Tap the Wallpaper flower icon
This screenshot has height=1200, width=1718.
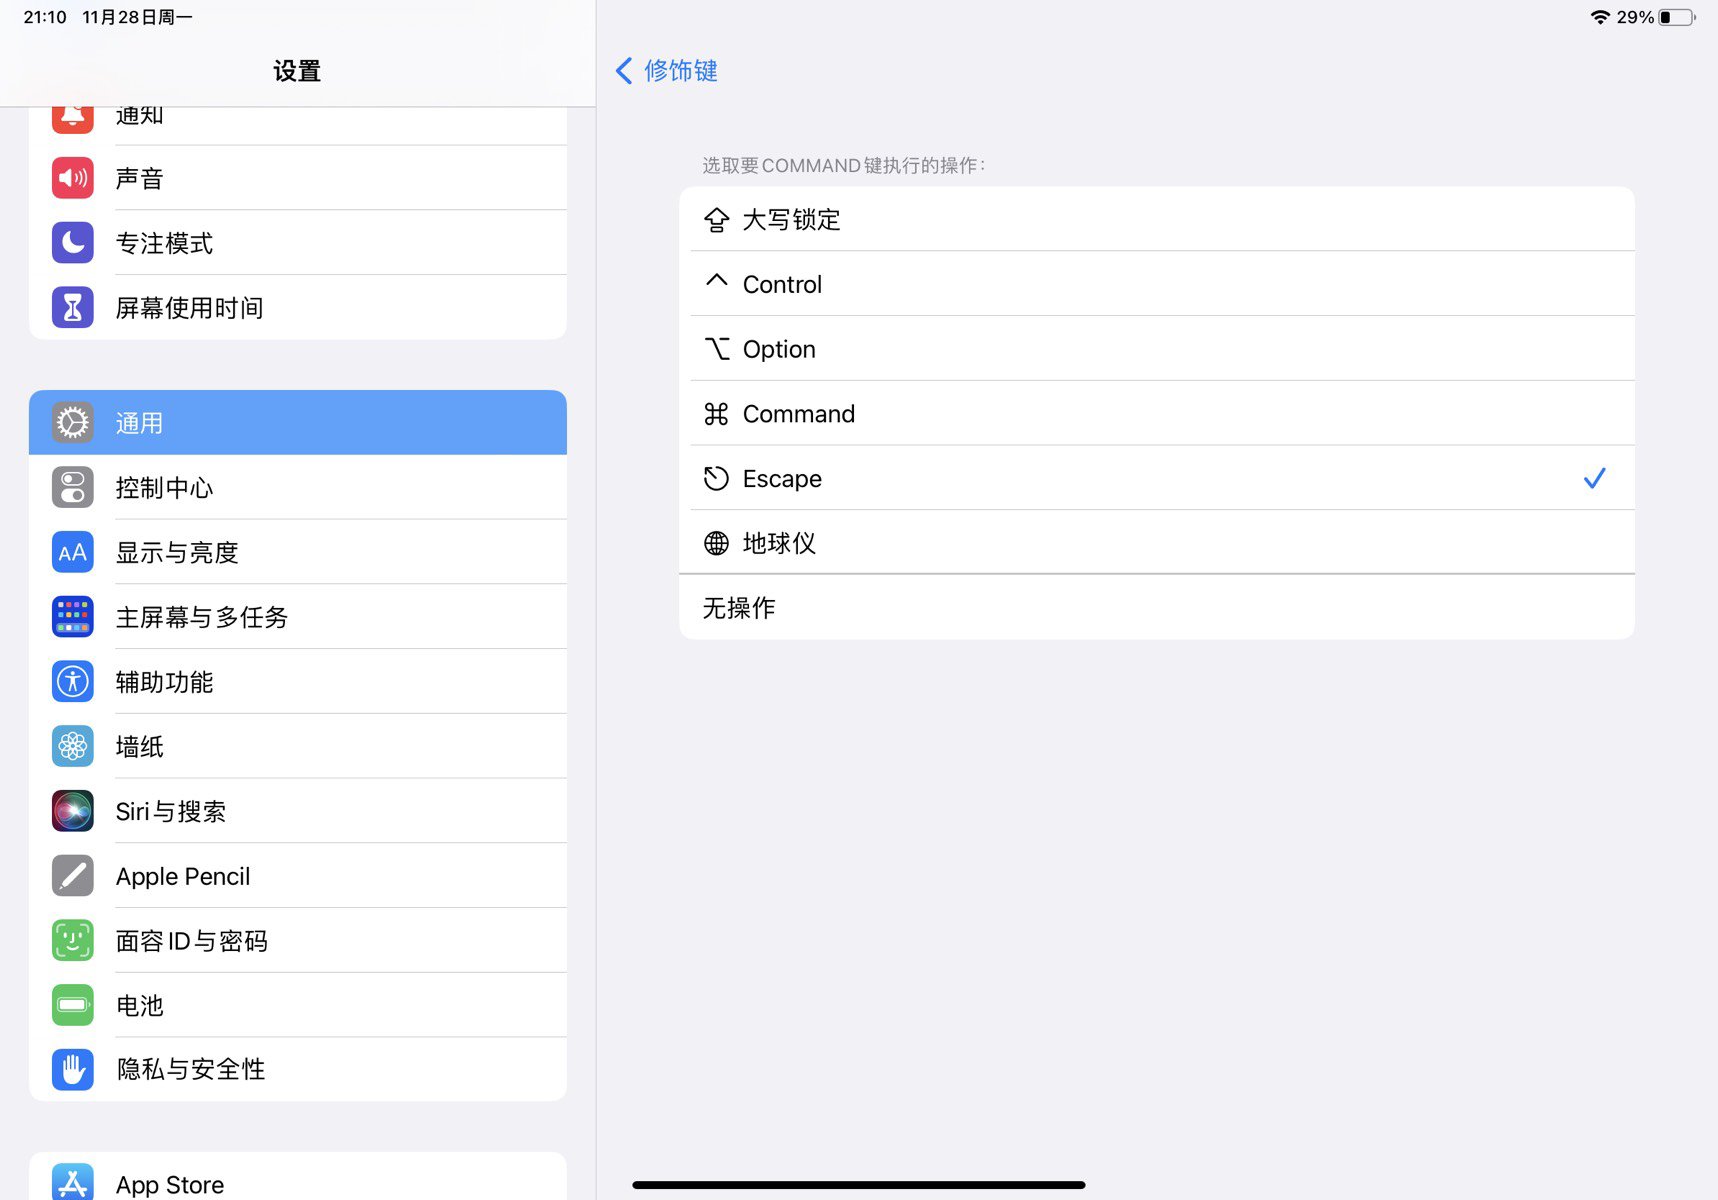[x=72, y=746]
